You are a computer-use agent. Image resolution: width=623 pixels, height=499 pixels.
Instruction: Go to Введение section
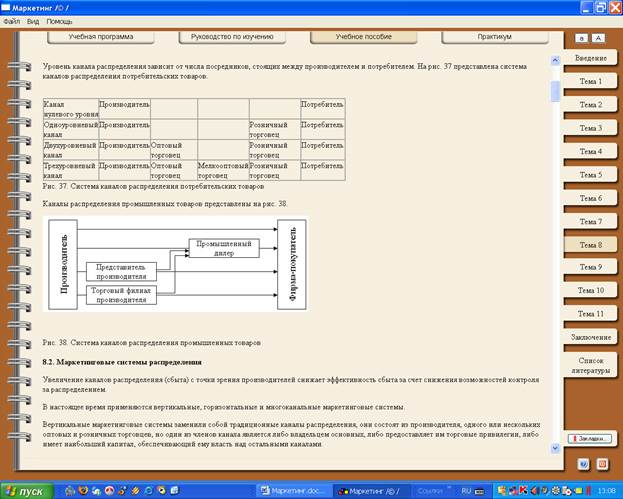tap(590, 58)
